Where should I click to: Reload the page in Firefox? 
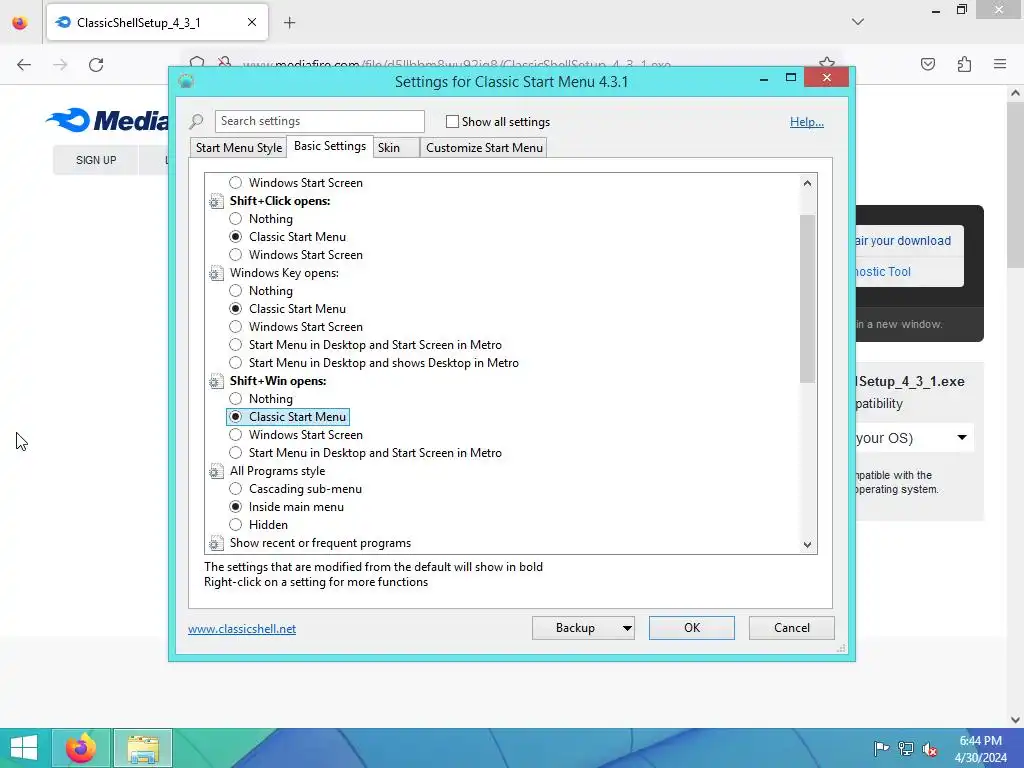coord(96,65)
